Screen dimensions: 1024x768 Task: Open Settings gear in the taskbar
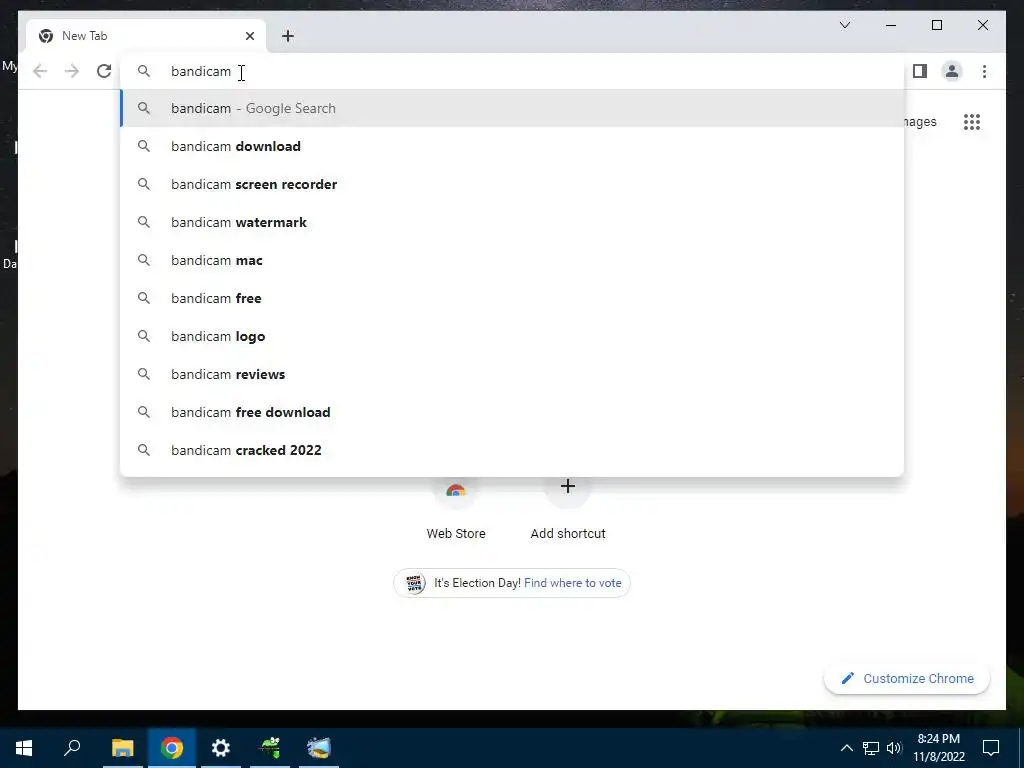pos(221,748)
